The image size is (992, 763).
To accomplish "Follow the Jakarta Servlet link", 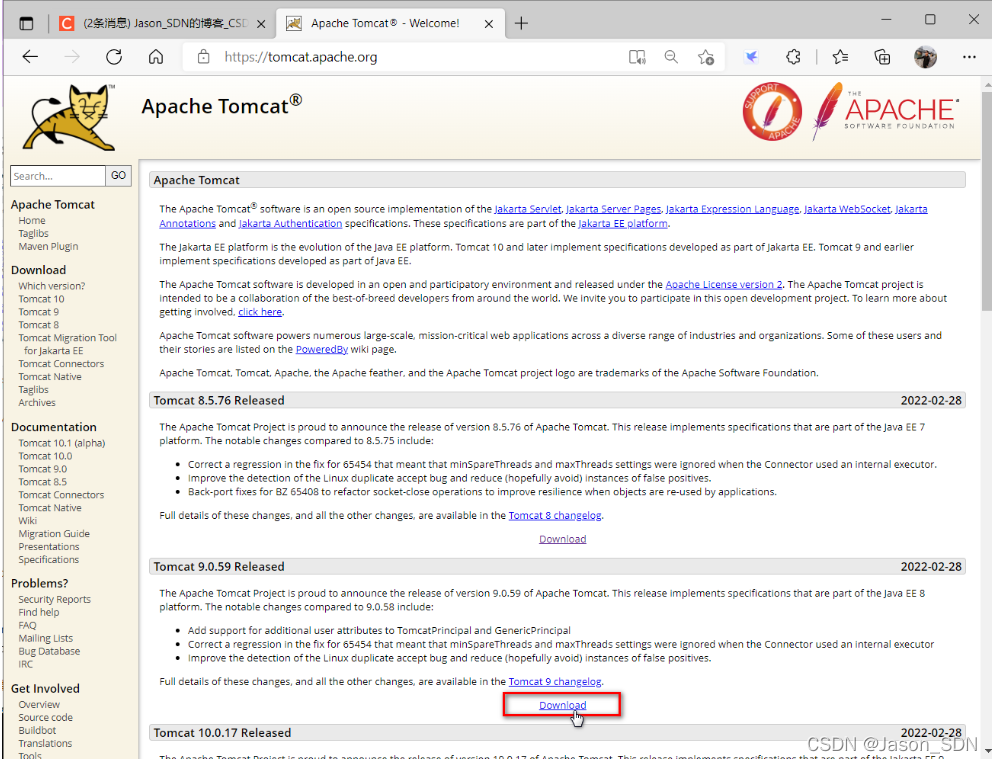I will pyautogui.click(x=528, y=209).
